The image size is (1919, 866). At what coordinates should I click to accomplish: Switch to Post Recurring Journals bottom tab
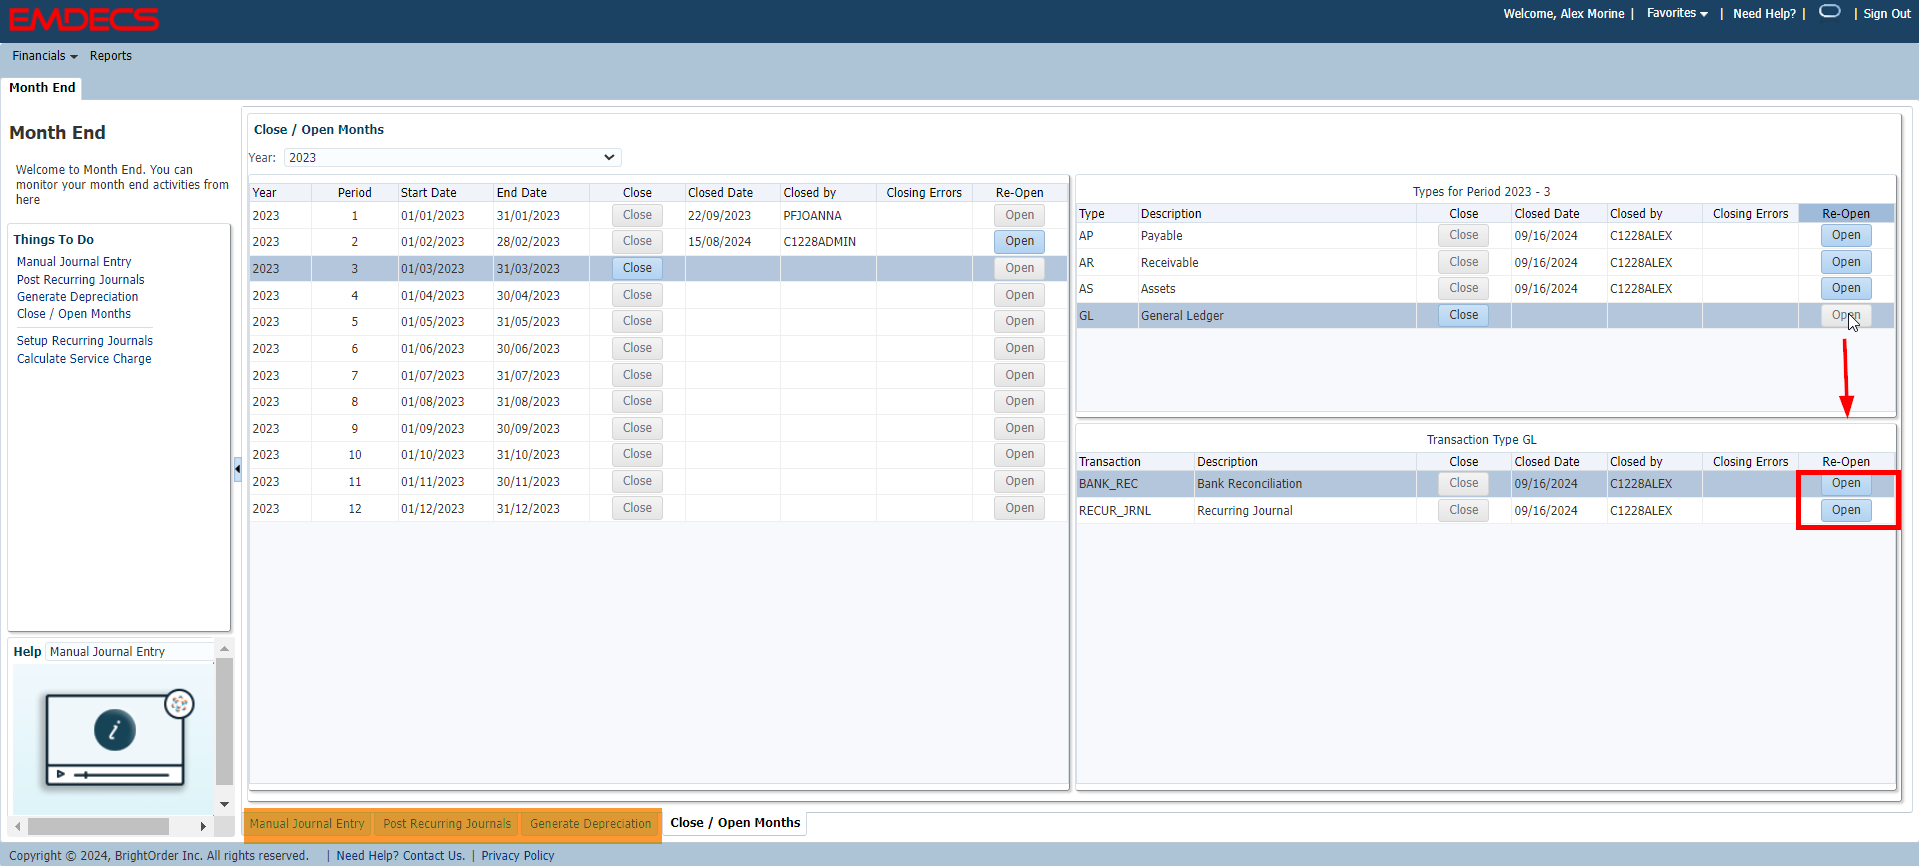[447, 824]
